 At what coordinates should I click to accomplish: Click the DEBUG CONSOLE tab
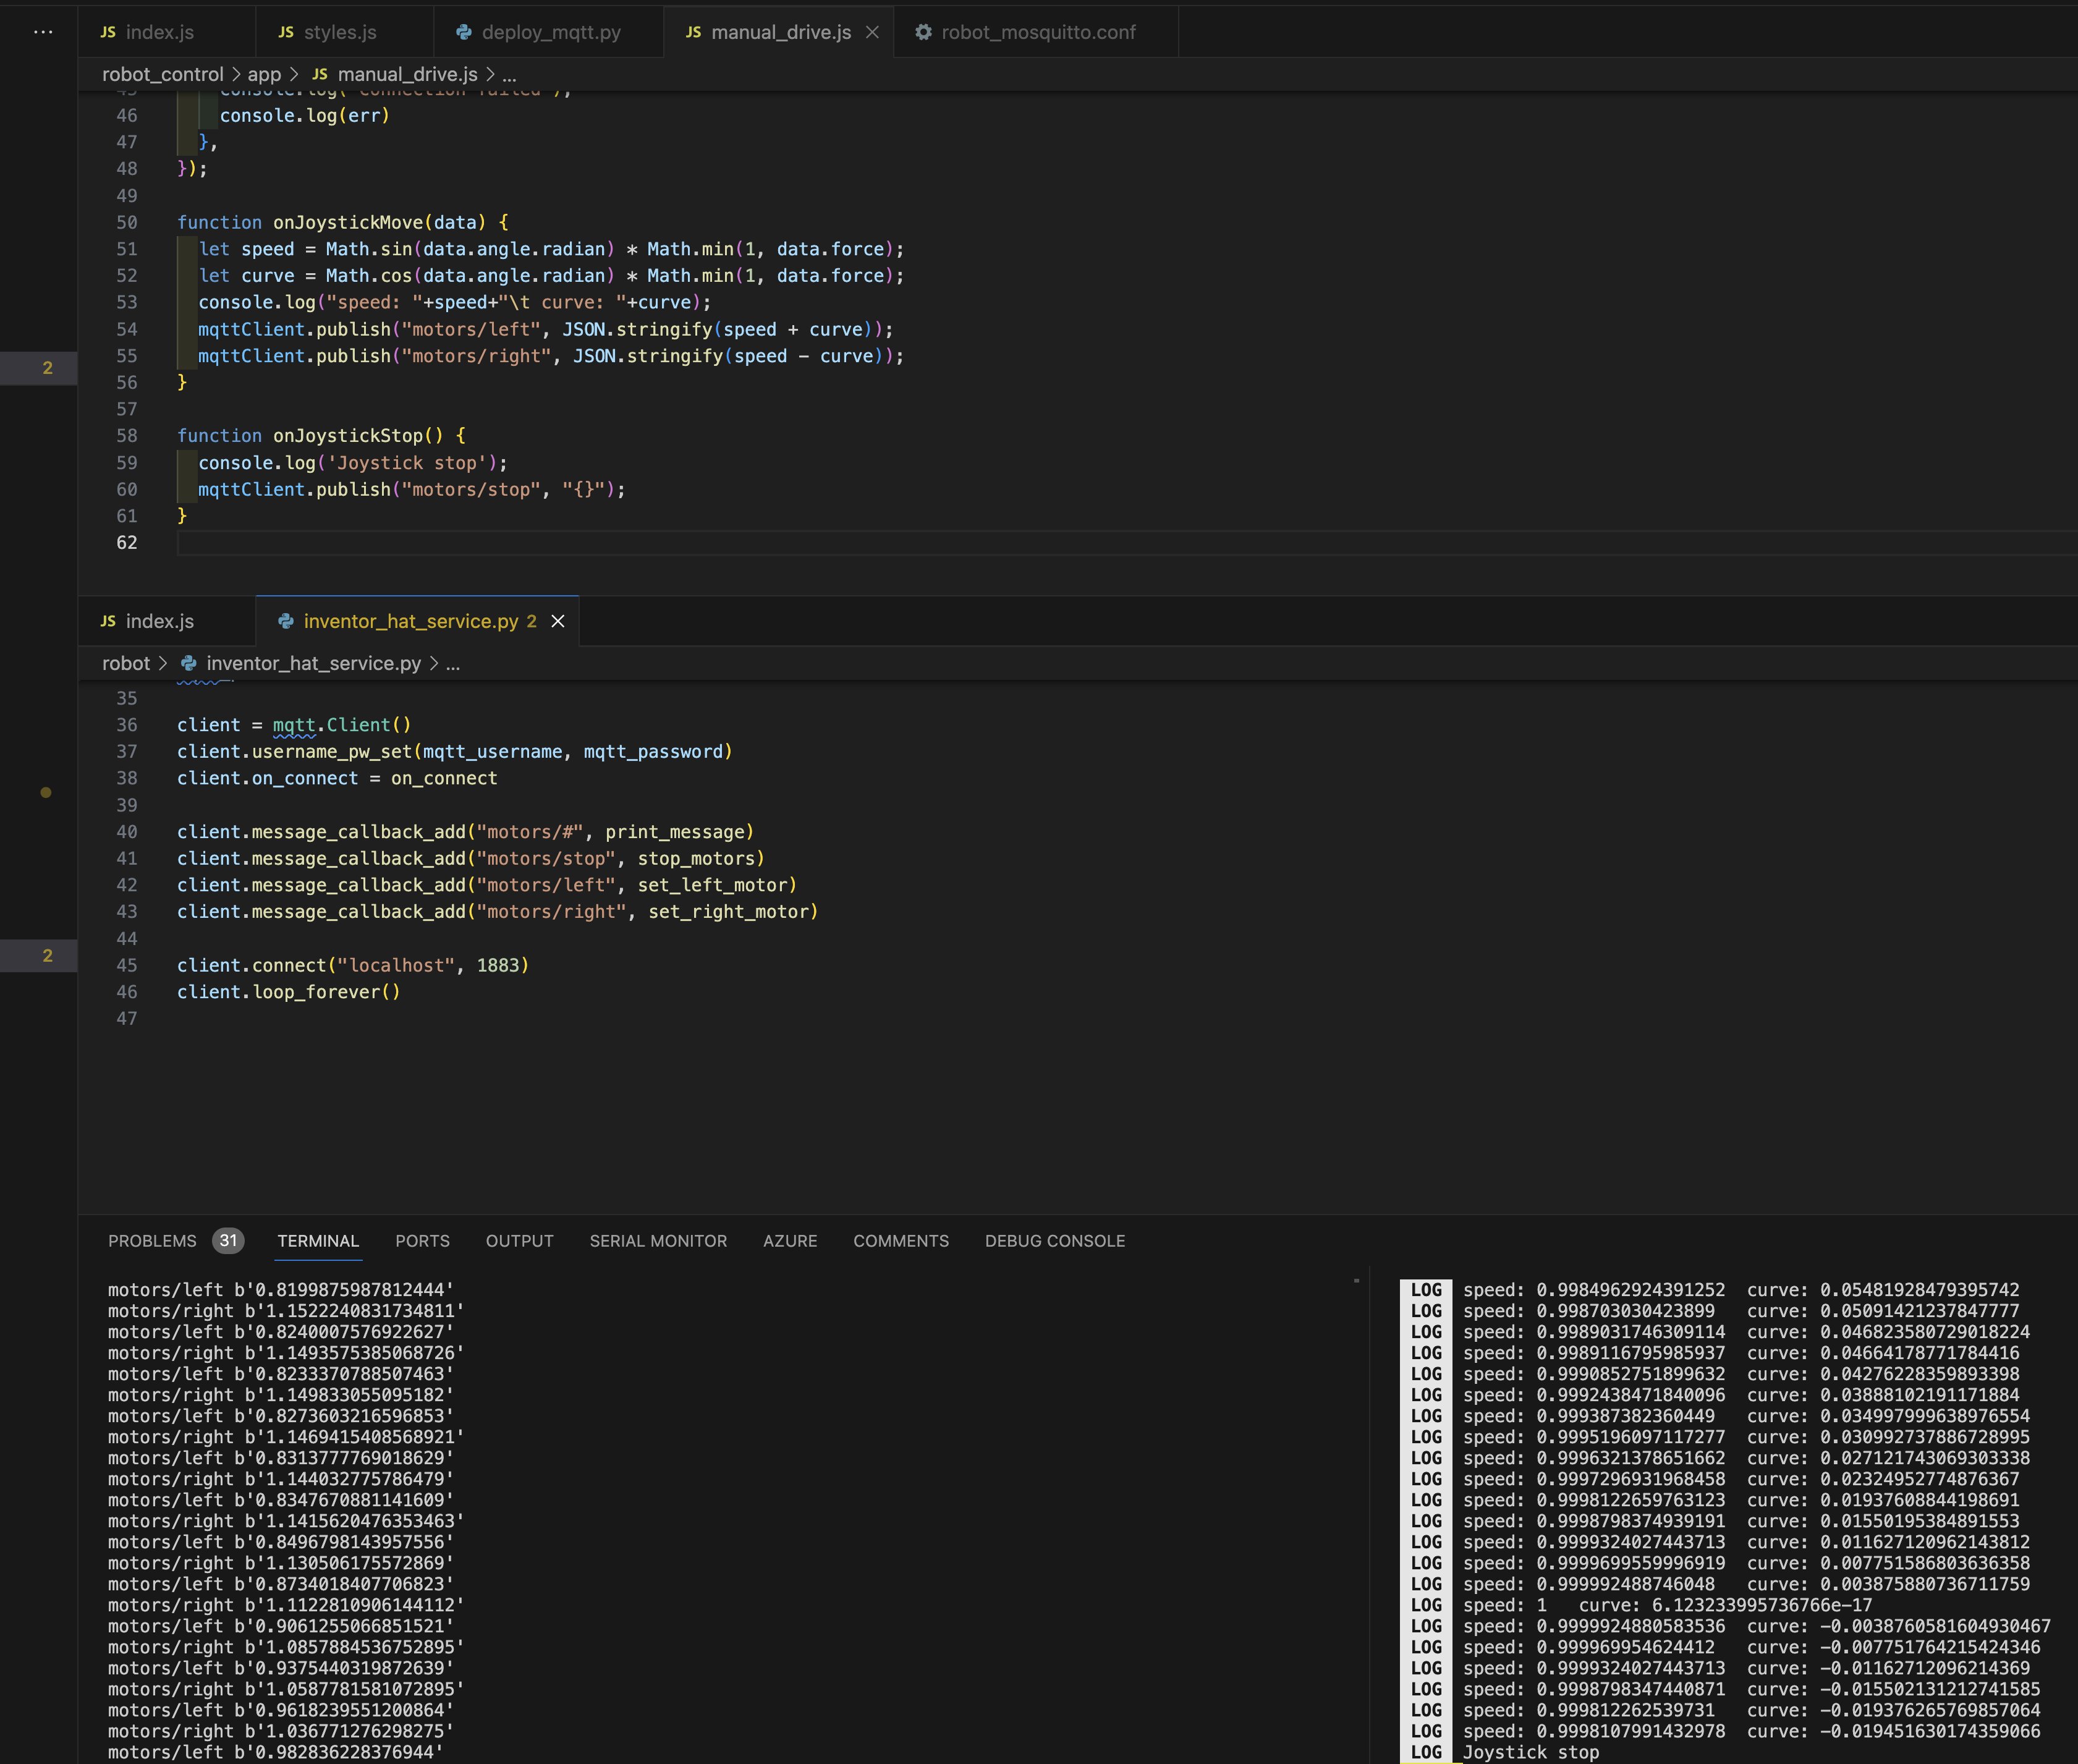click(1051, 1240)
